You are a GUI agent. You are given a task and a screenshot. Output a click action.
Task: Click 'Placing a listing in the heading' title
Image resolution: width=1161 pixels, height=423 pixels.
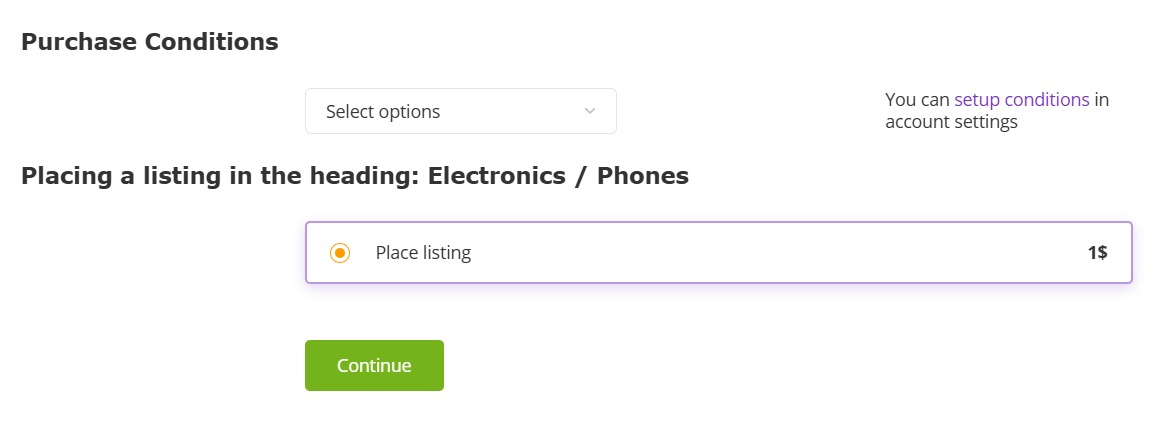220,176
